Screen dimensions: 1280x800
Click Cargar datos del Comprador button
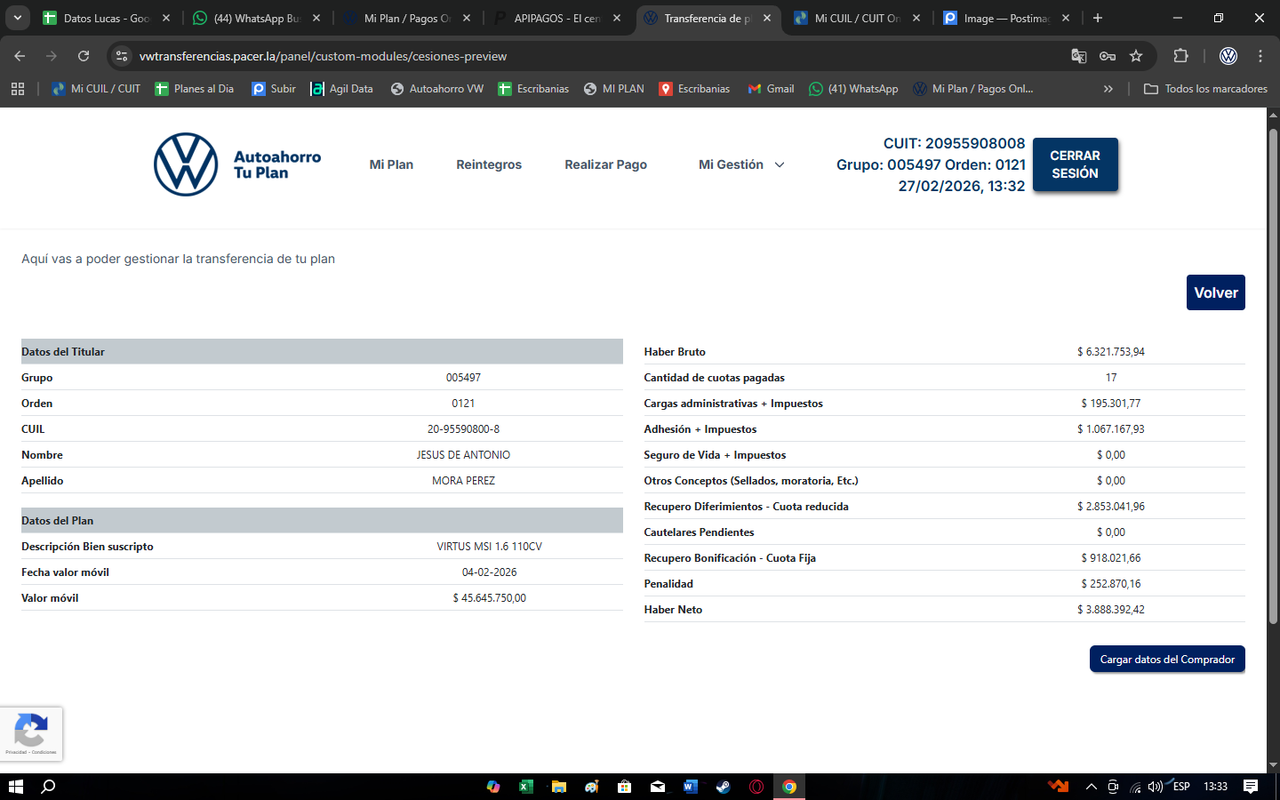(x=1167, y=659)
